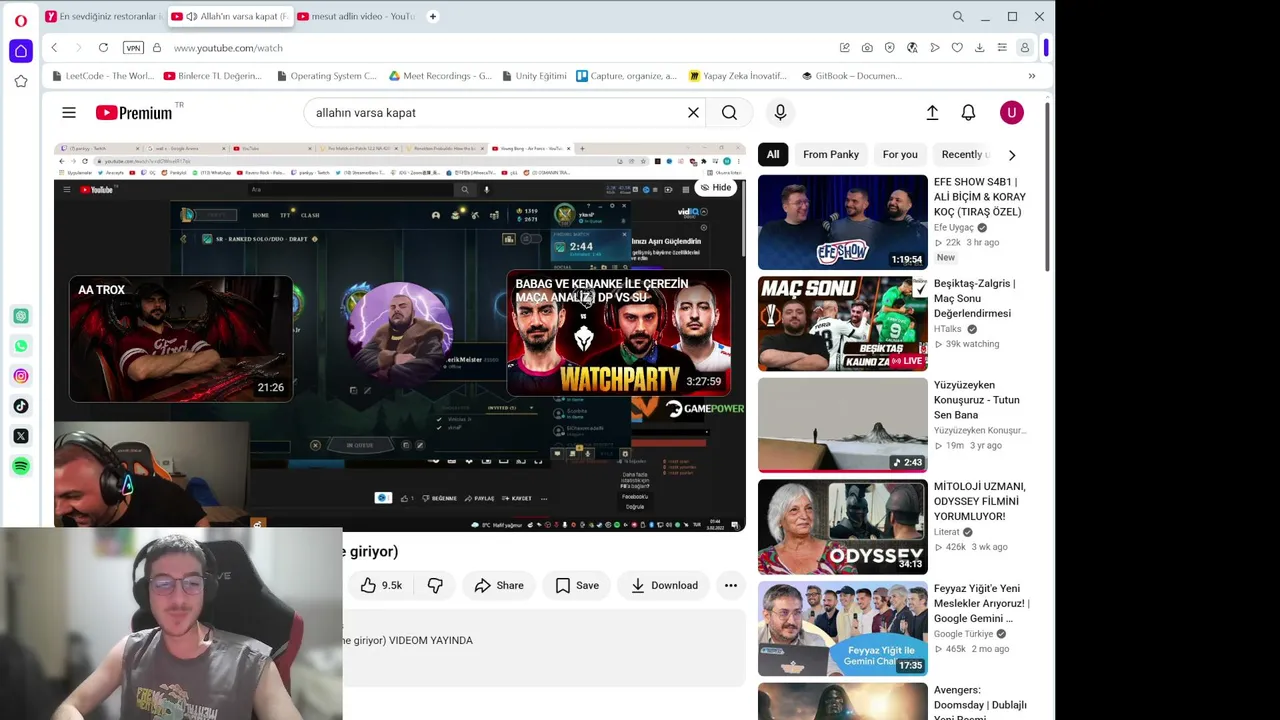Open Opera easy setup sliders icon
The width and height of the screenshot is (1280, 720).
[x=1002, y=48]
